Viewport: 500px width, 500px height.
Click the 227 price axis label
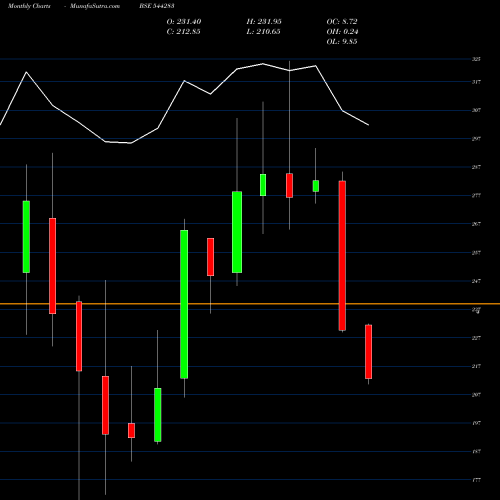(476, 338)
